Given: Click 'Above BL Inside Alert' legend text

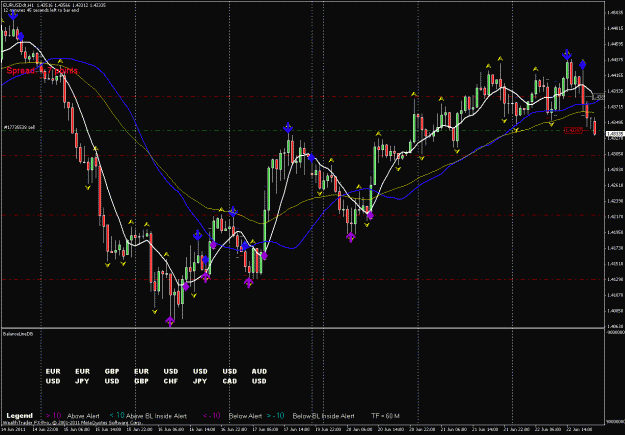Looking at the screenshot, I should (157, 416).
